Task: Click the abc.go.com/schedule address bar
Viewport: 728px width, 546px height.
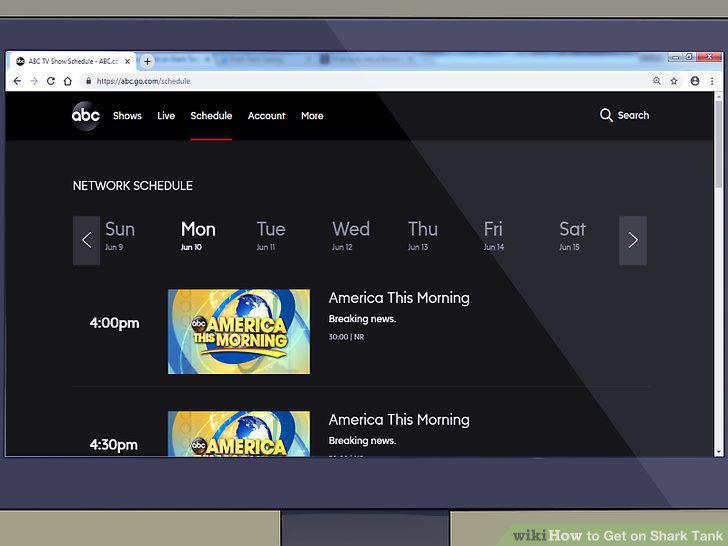Action: pos(367,81)
